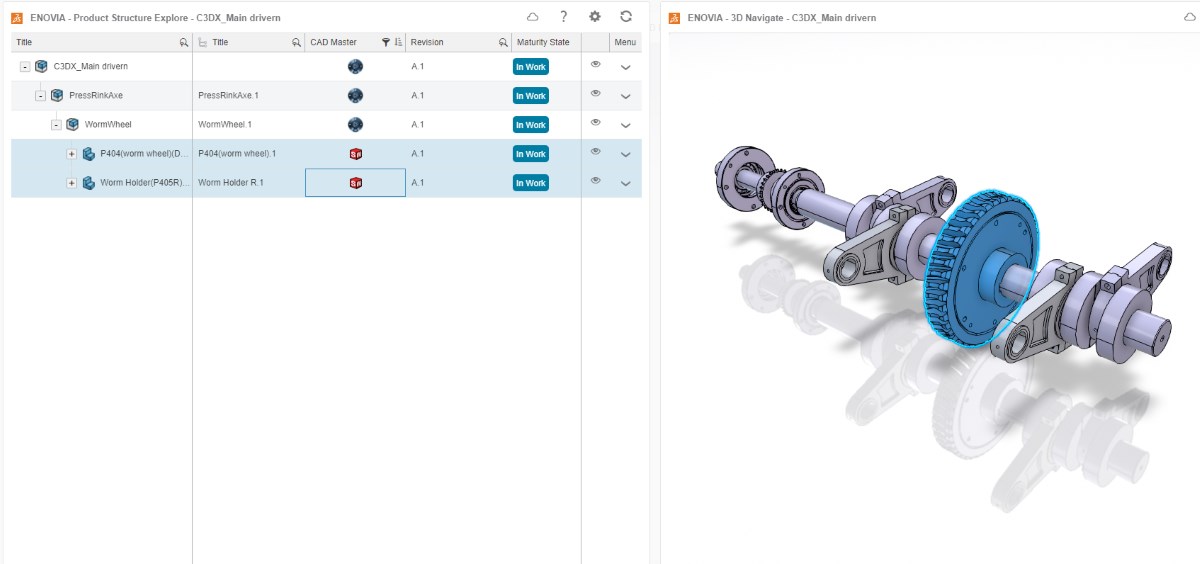
Task: Click revision A.1 of C3DX_Main drivern row
Action: [418, 66]
